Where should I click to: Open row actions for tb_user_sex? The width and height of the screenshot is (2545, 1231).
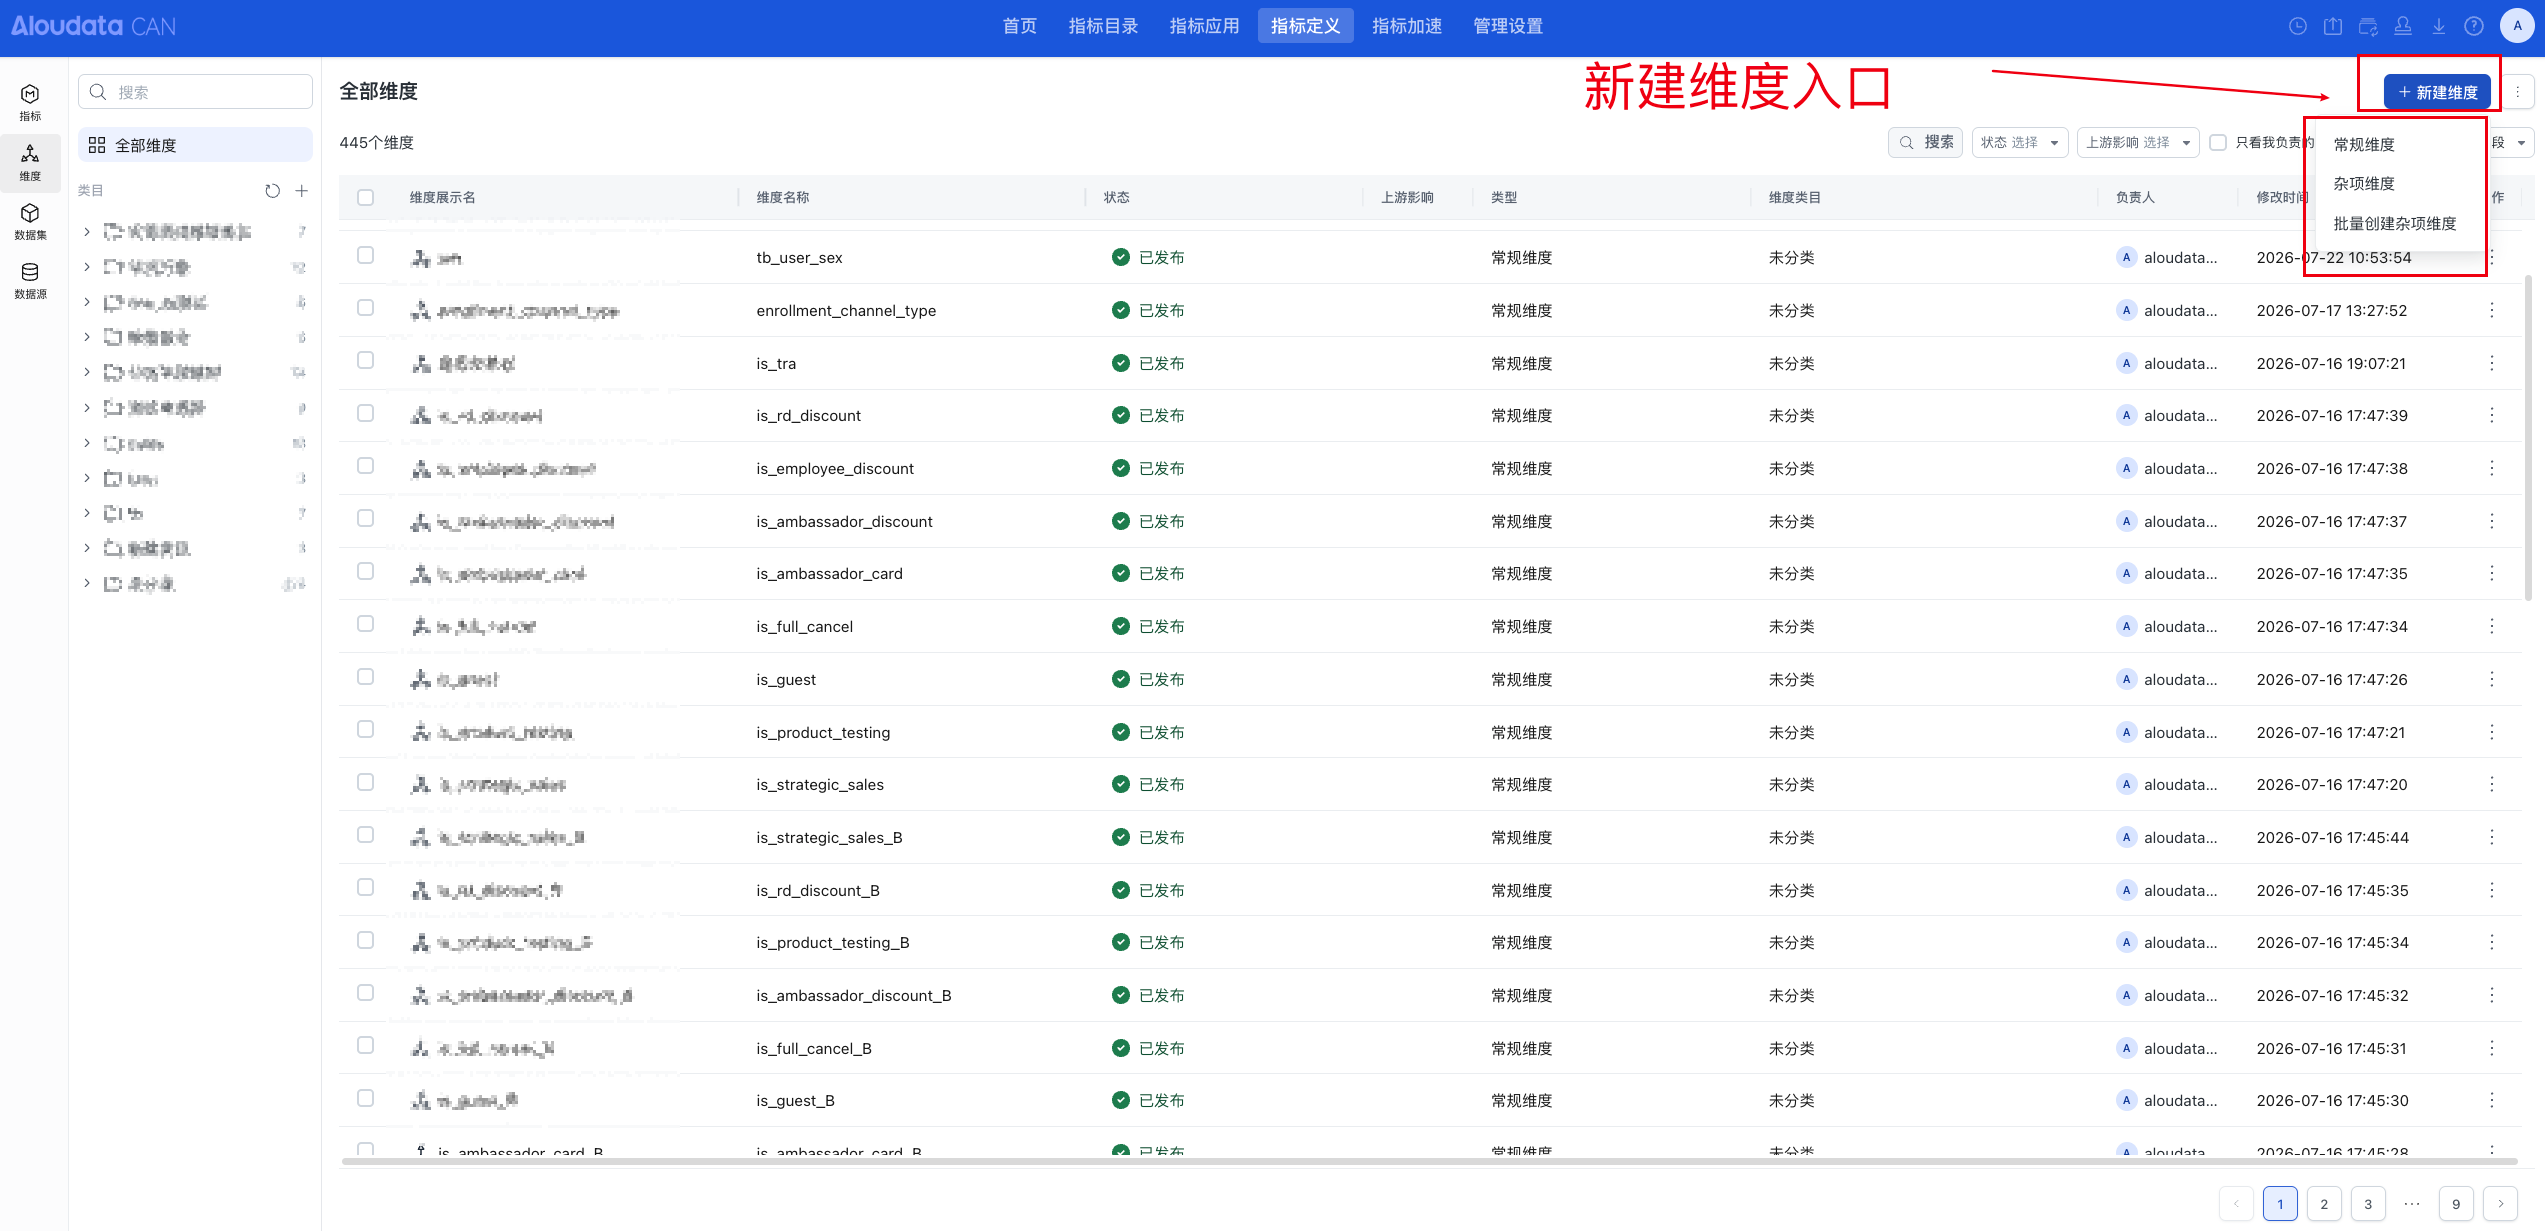[2492, 257]
